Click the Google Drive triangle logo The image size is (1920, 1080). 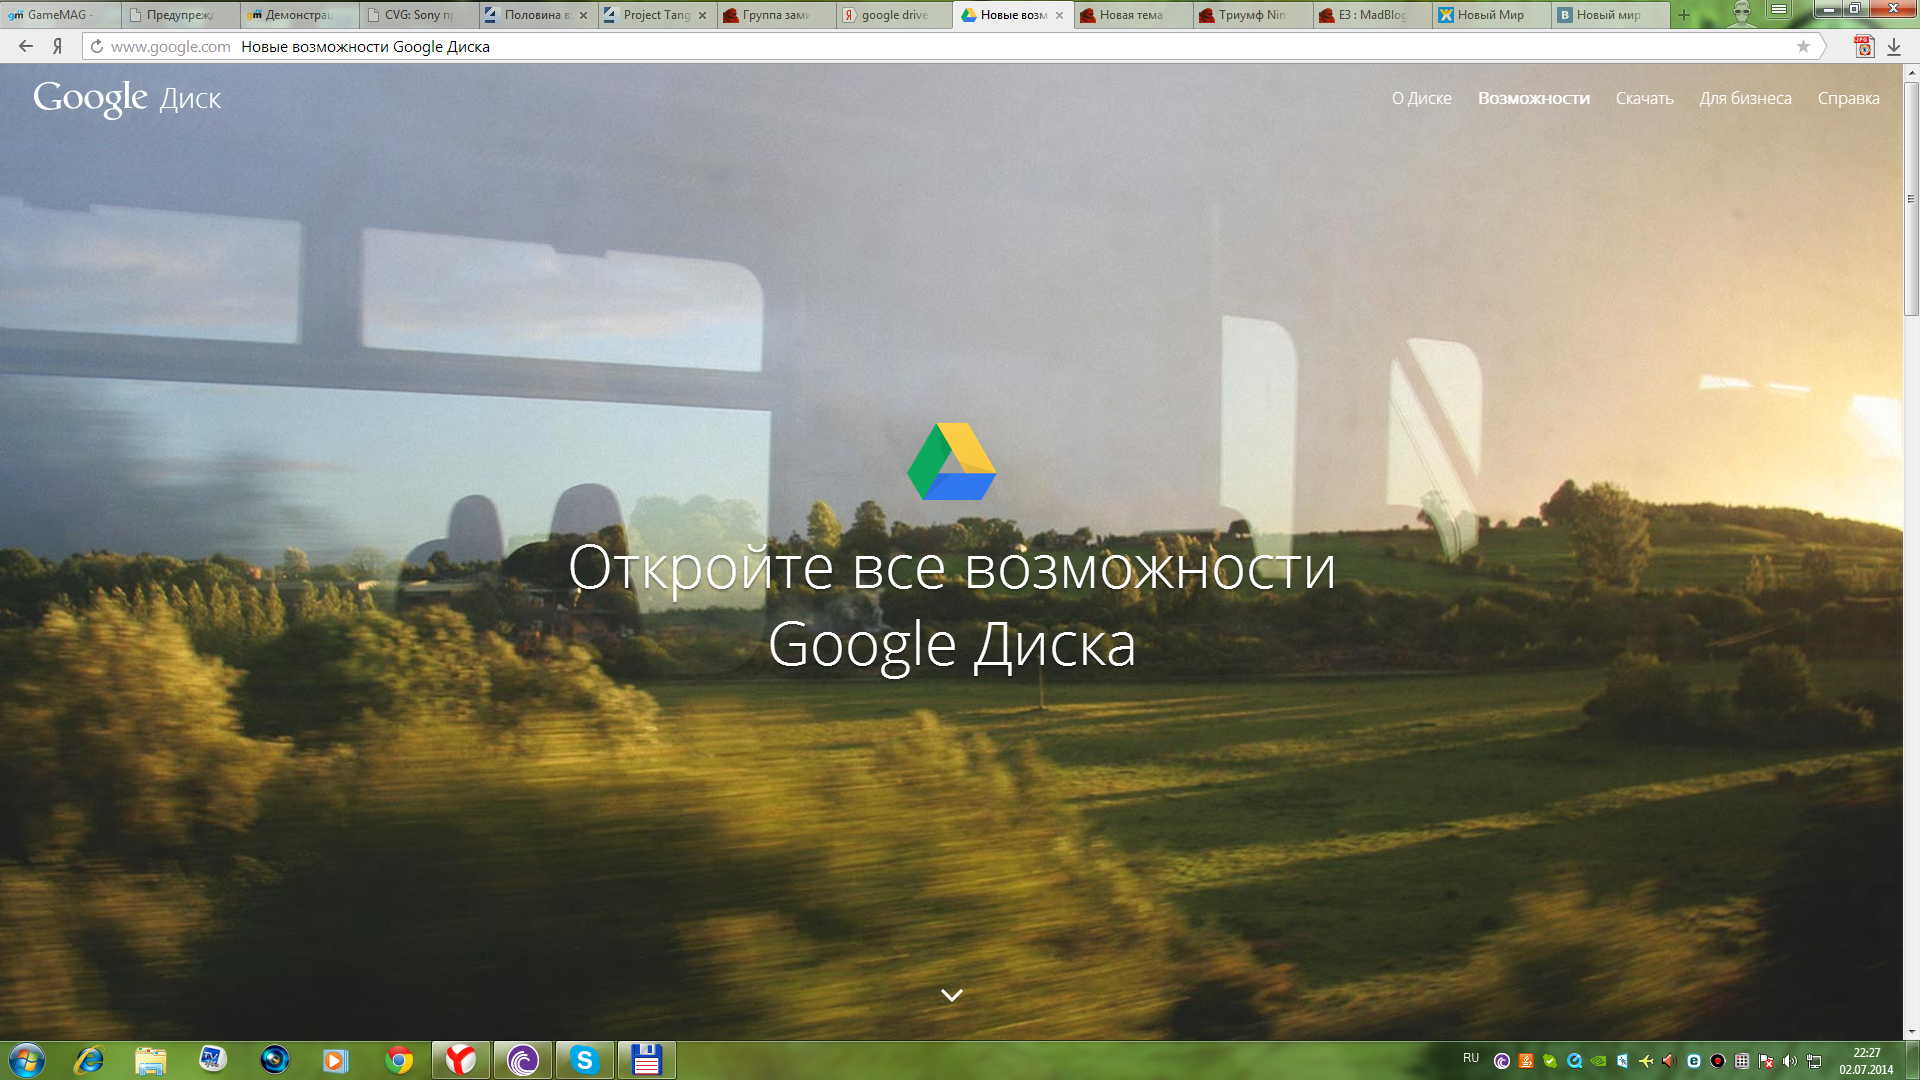(951, 462)
